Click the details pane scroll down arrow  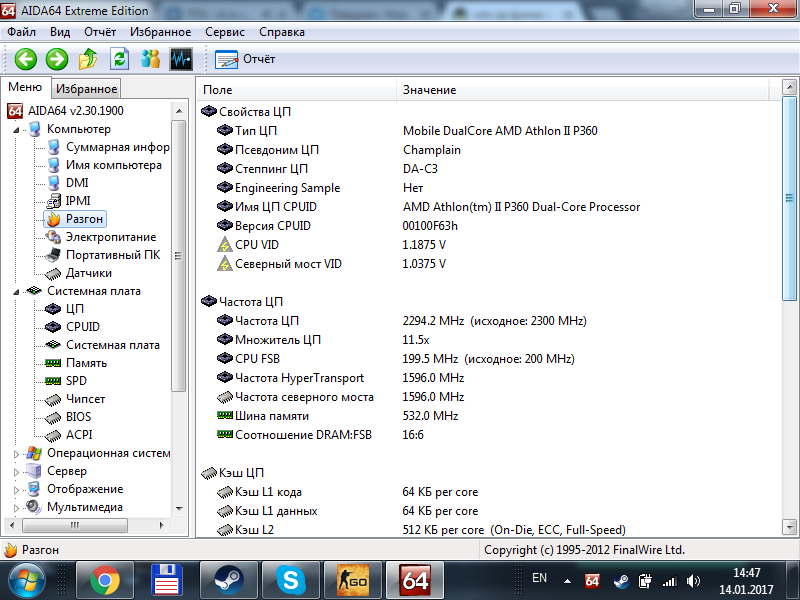[x=789, y=527]
